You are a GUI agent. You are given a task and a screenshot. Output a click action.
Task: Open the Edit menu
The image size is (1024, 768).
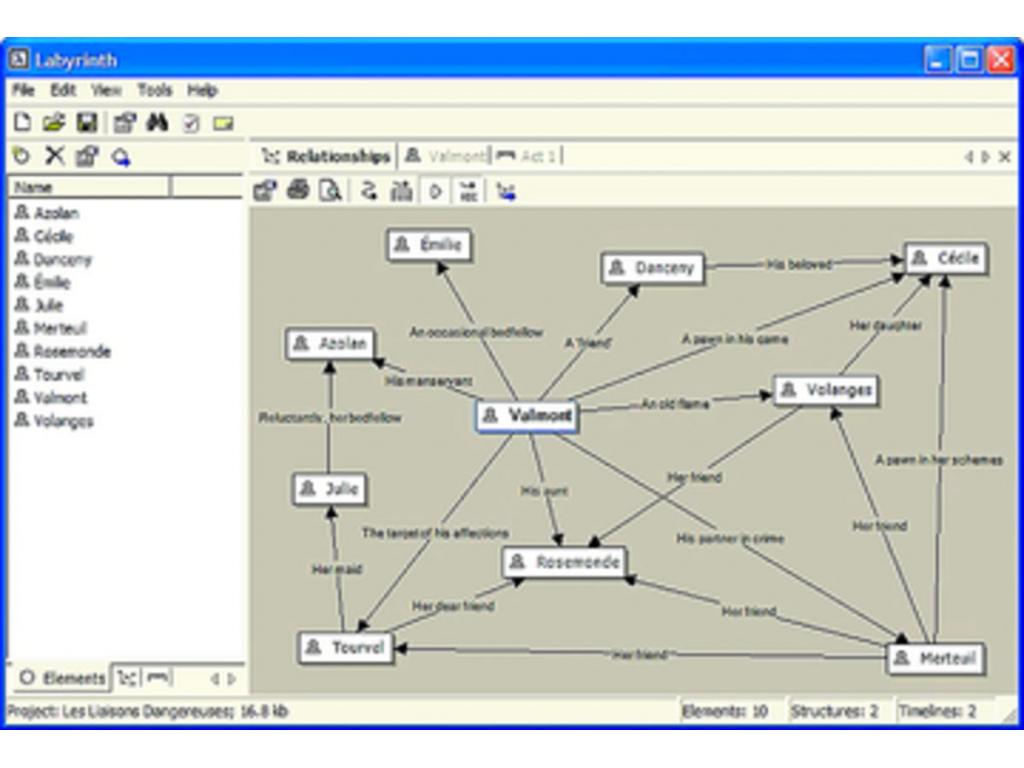tap(63, 90)
